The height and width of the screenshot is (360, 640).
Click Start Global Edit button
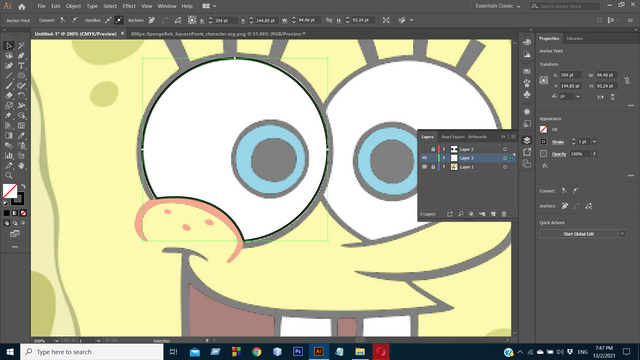pyautogui.click(x=578, y=234)
